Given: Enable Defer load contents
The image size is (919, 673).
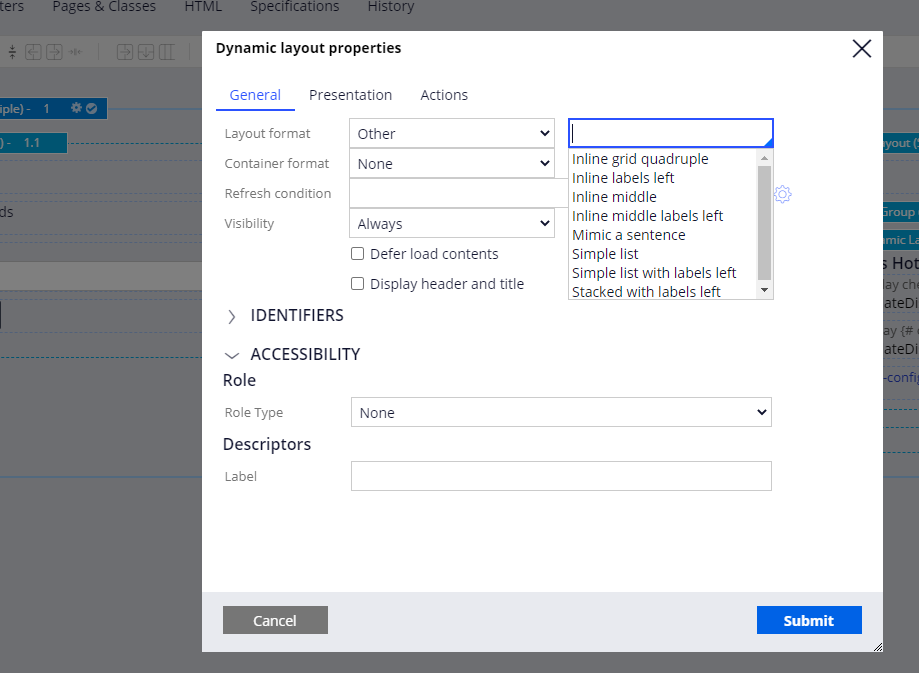Looking at the screenshot, I should [357, 254].
